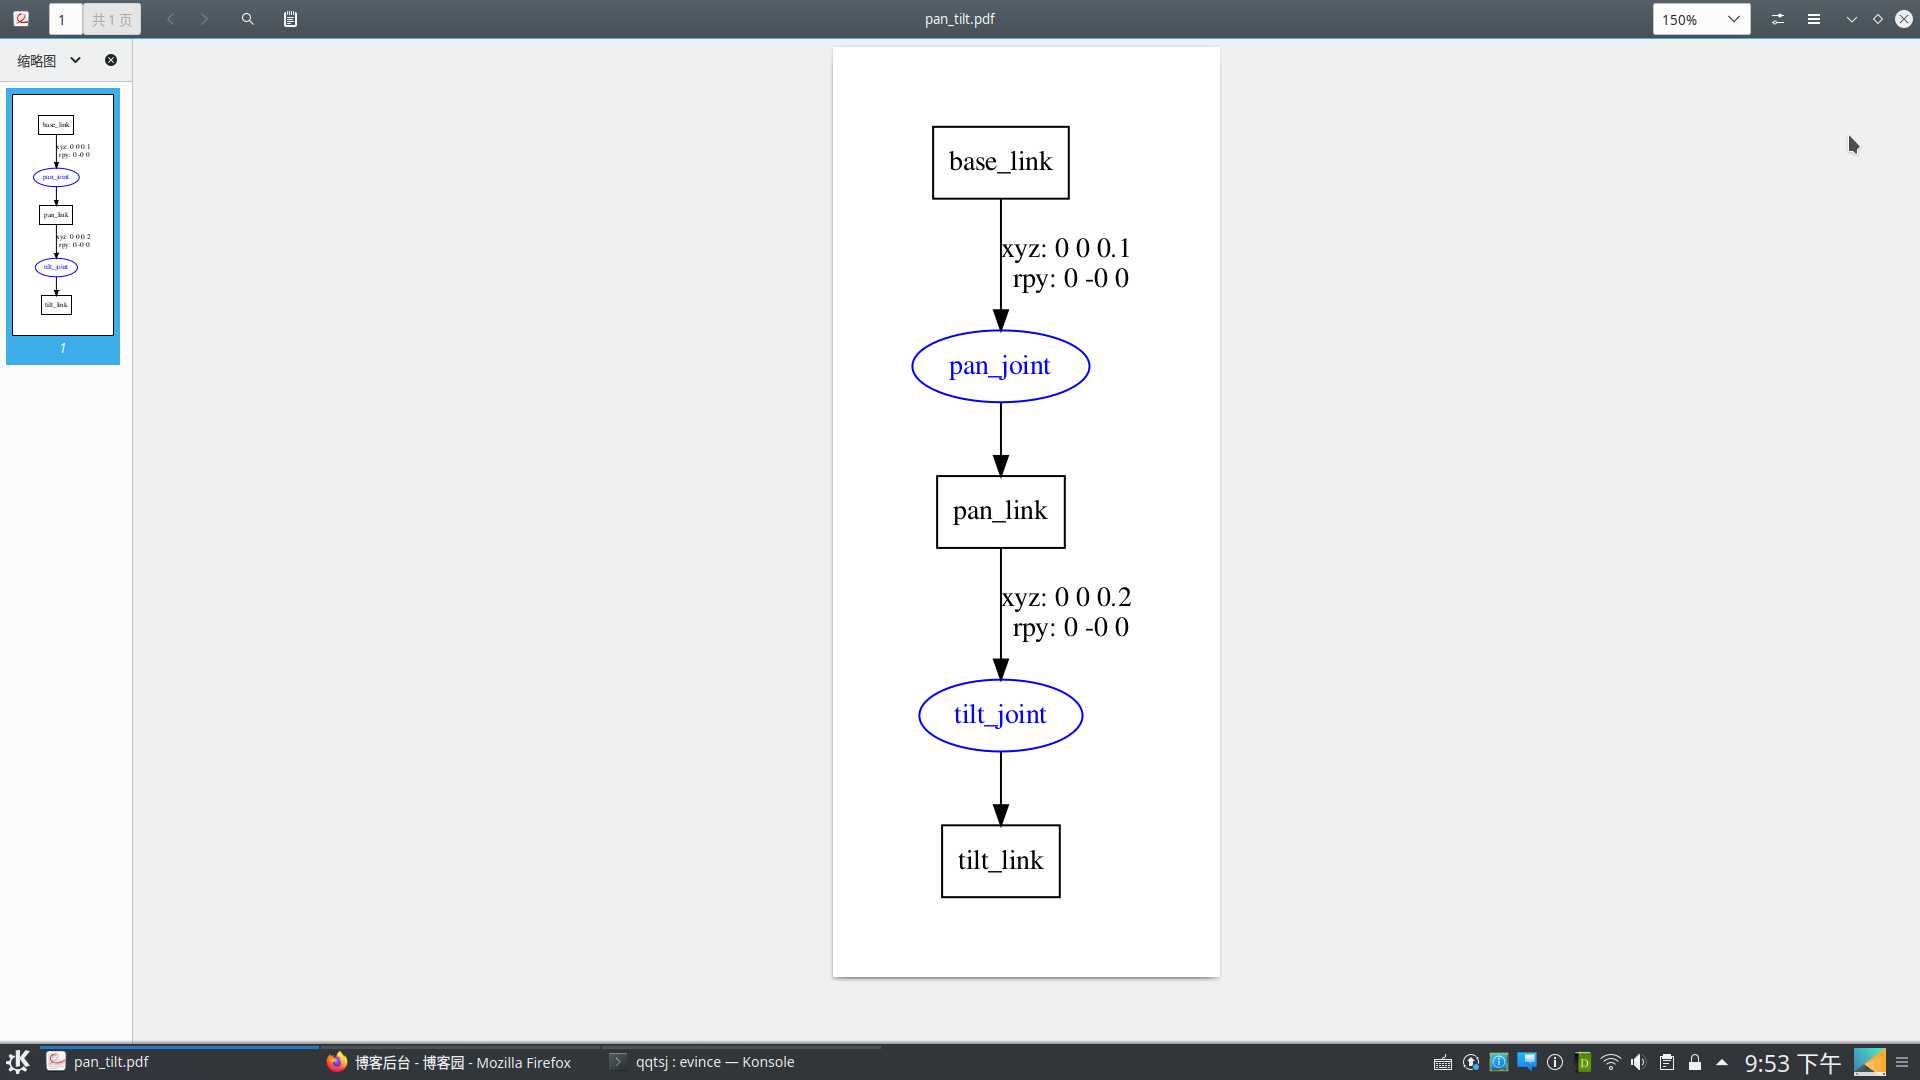The height and width of the screenshot is (1080, 1920).
Task: Expand the 缩略图 sidebar mode dropdown
Action: pos(49,60)
